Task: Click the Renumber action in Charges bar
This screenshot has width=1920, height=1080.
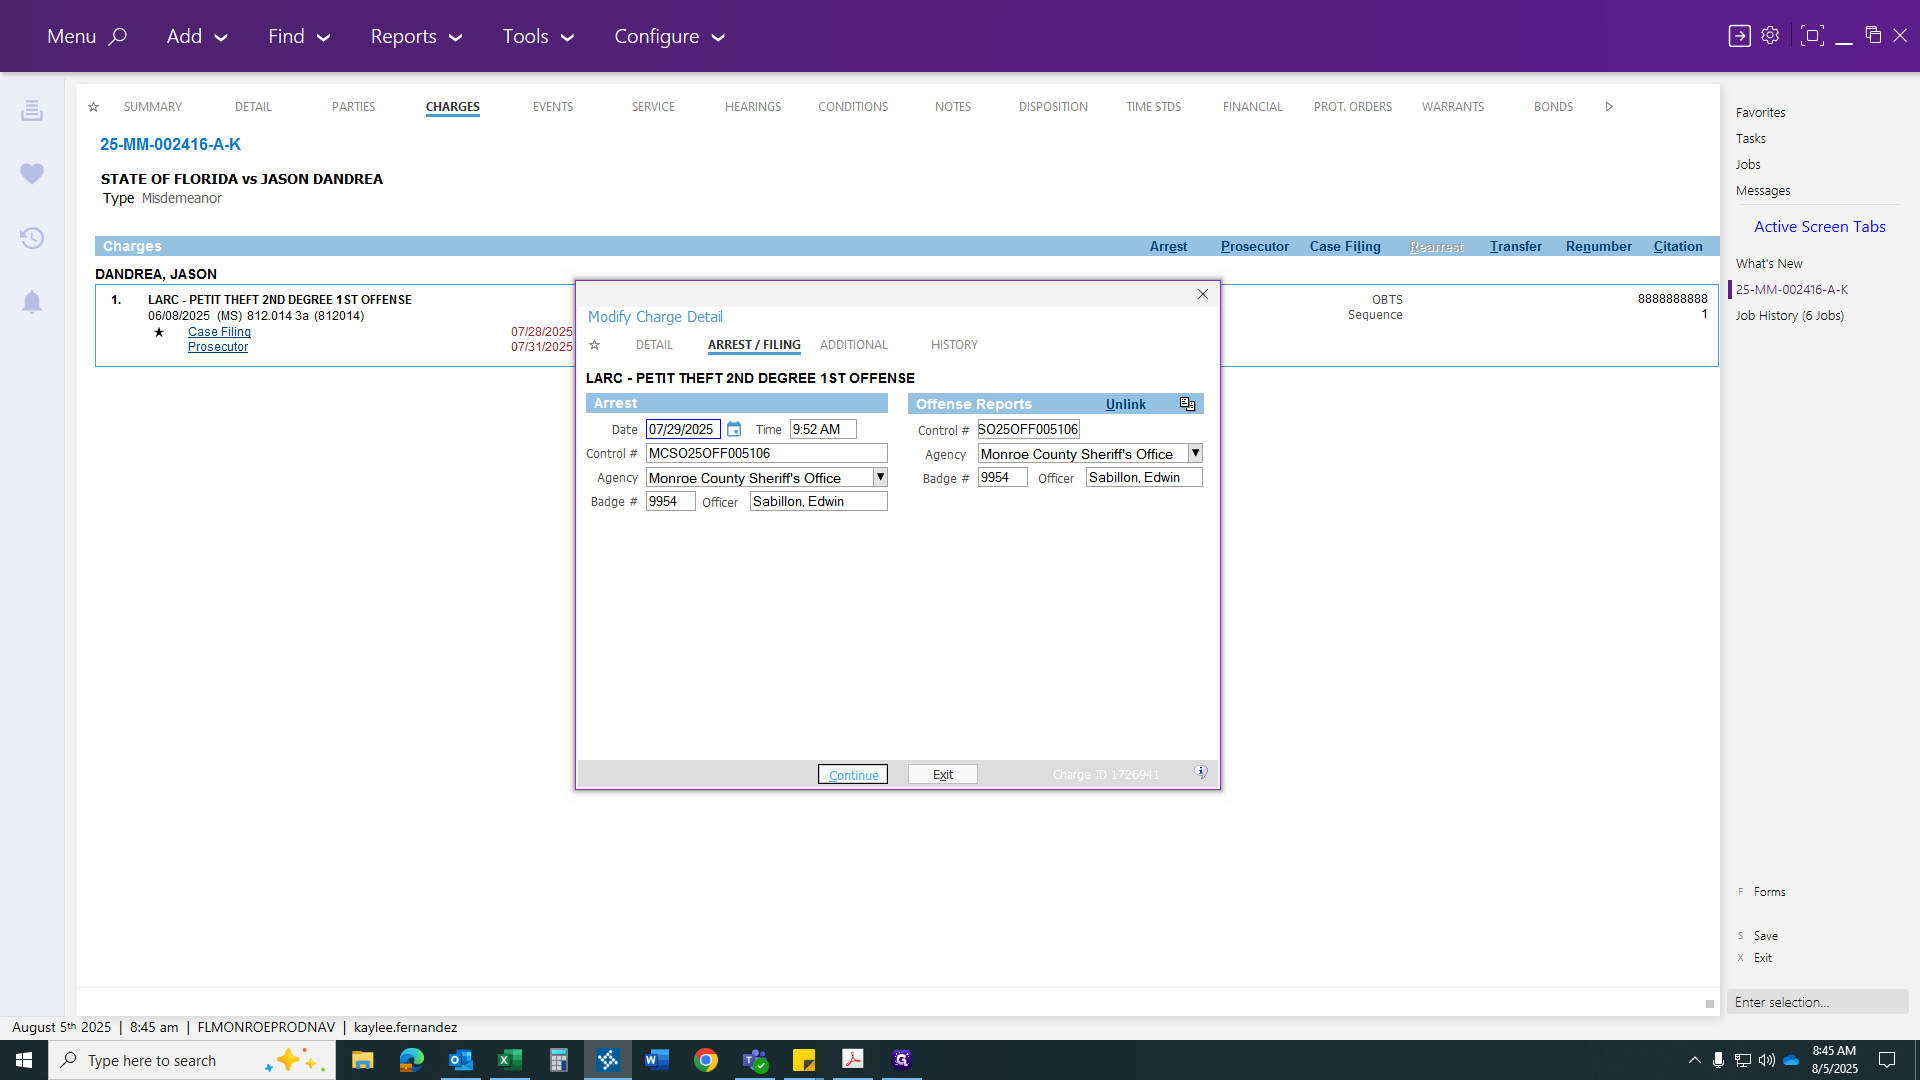Action: (1598, 247)
